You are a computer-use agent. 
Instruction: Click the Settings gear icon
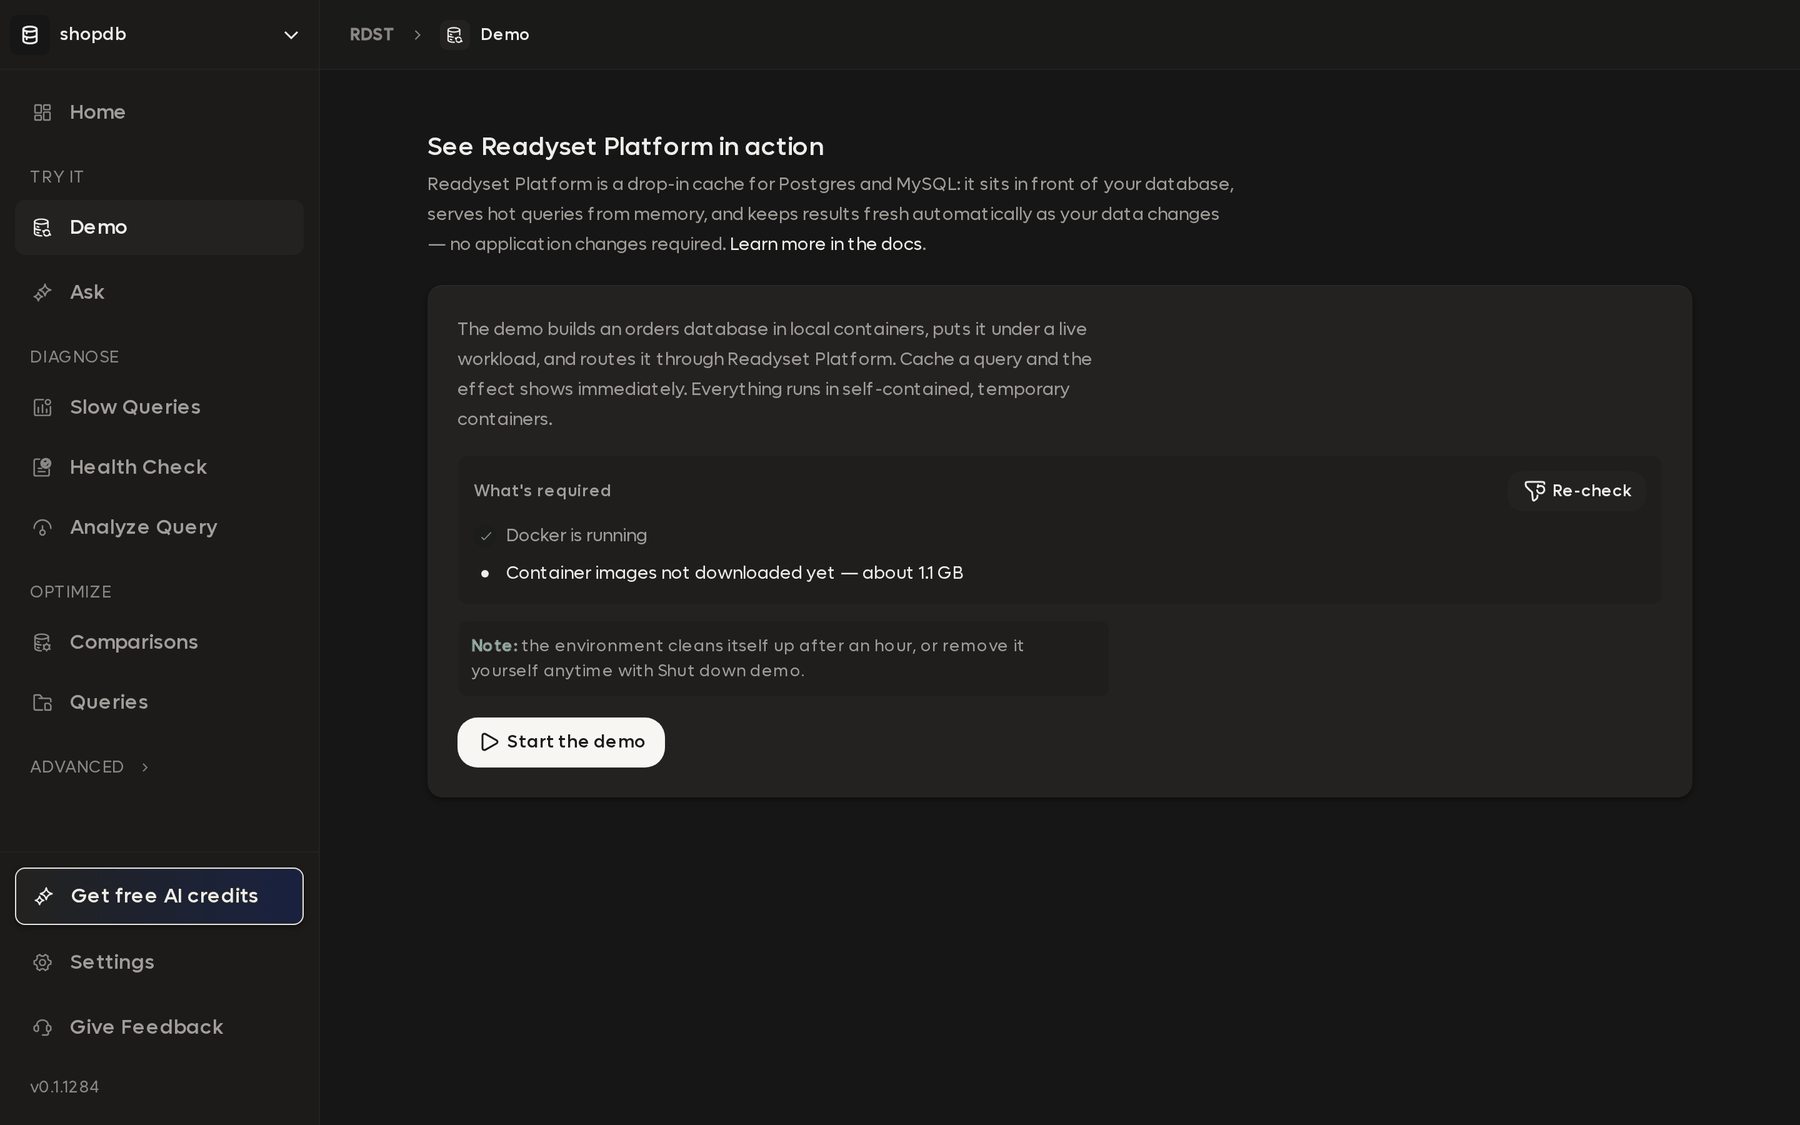[42, 963]
